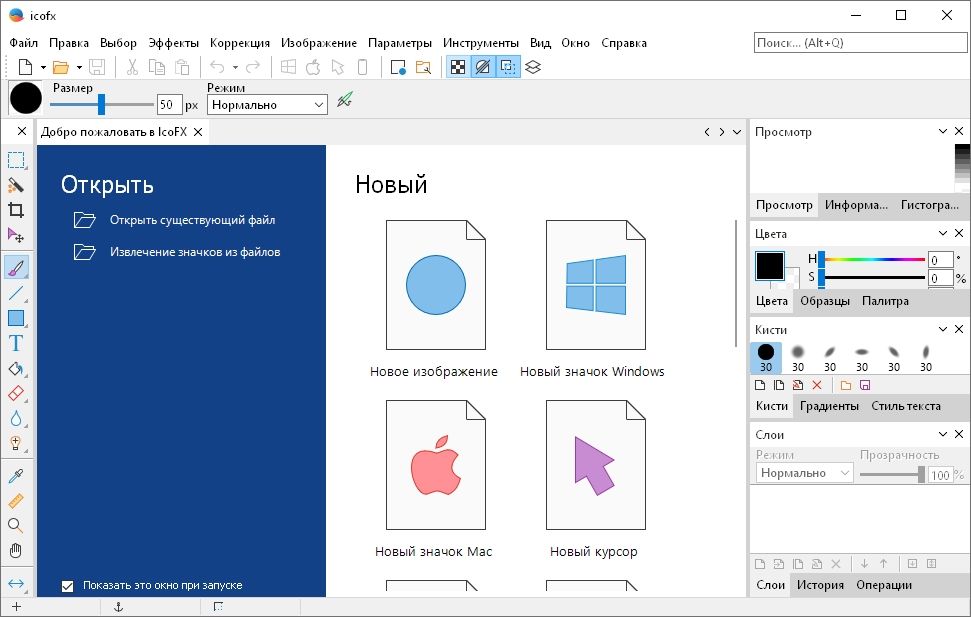Collapse the Просмотр panel chevron
971x617 pixels.
[943, 131]
